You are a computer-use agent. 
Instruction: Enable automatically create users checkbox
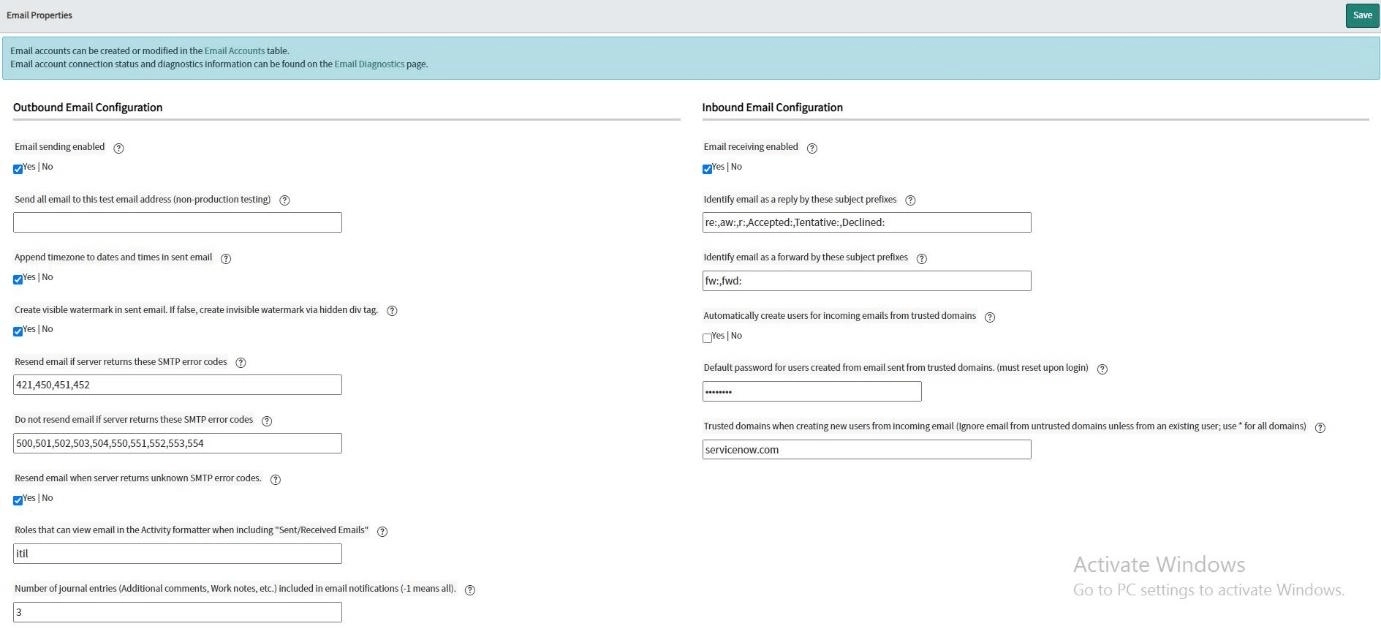pos(707,338)
